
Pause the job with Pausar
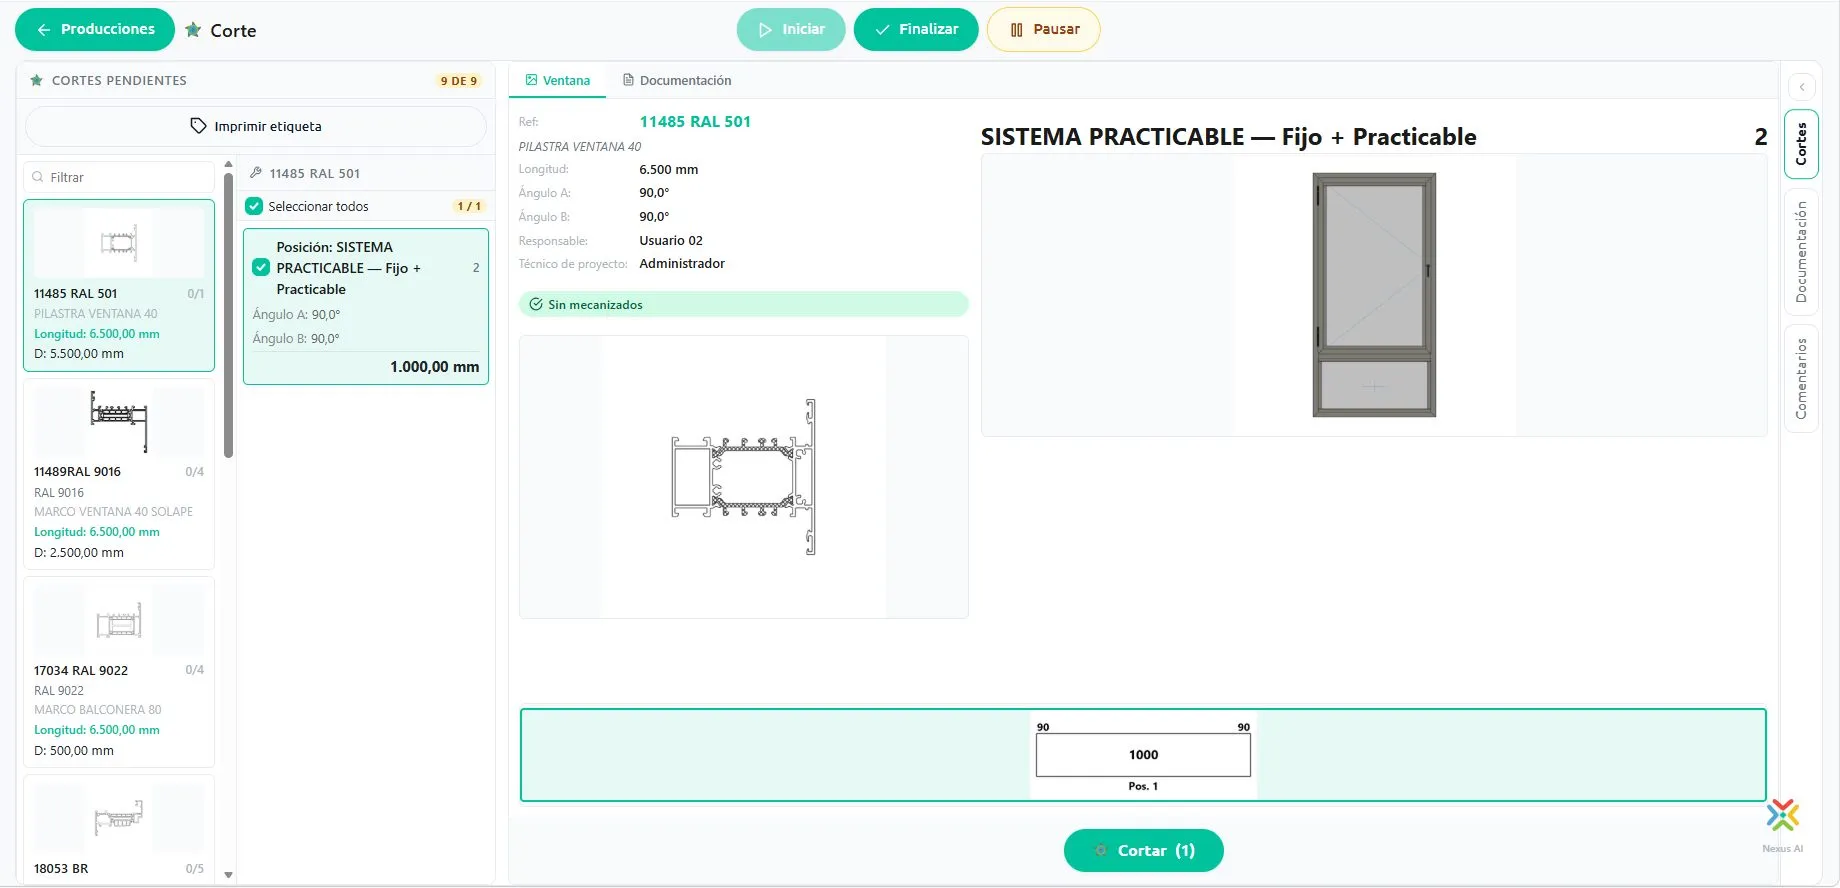pos(1044,30)
